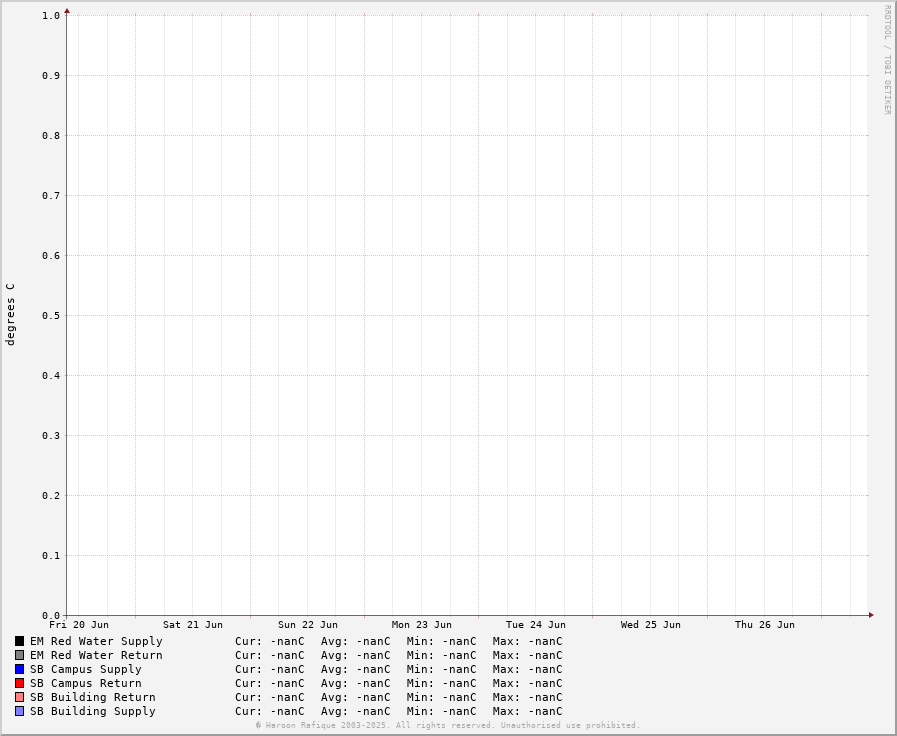Click the SB Building Supply legend label
This screenshot has width=897, height=736.
coord(92,711)
